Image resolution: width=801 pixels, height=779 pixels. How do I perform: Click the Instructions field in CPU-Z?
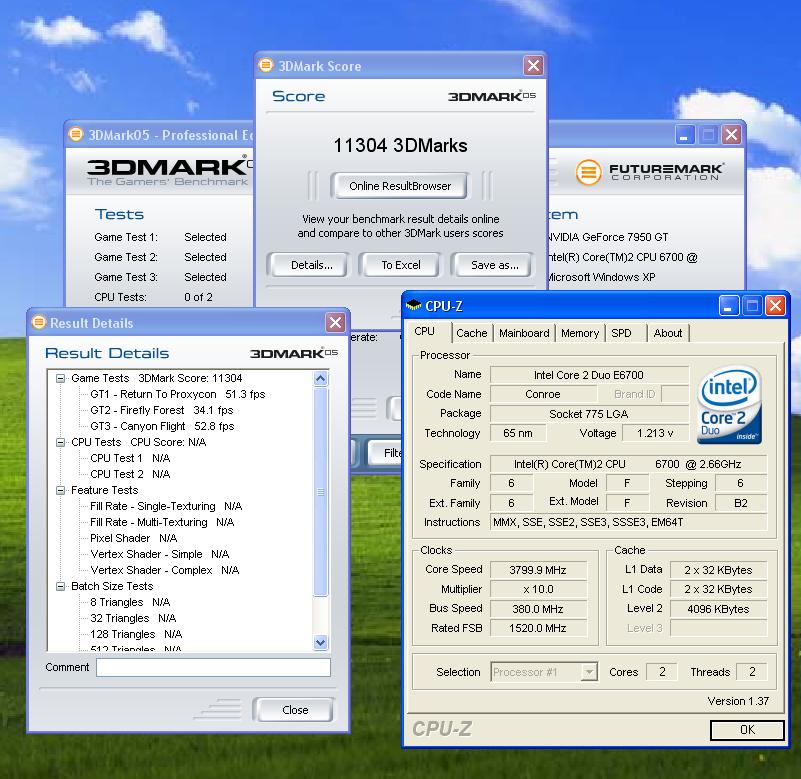tap(628, 522)
